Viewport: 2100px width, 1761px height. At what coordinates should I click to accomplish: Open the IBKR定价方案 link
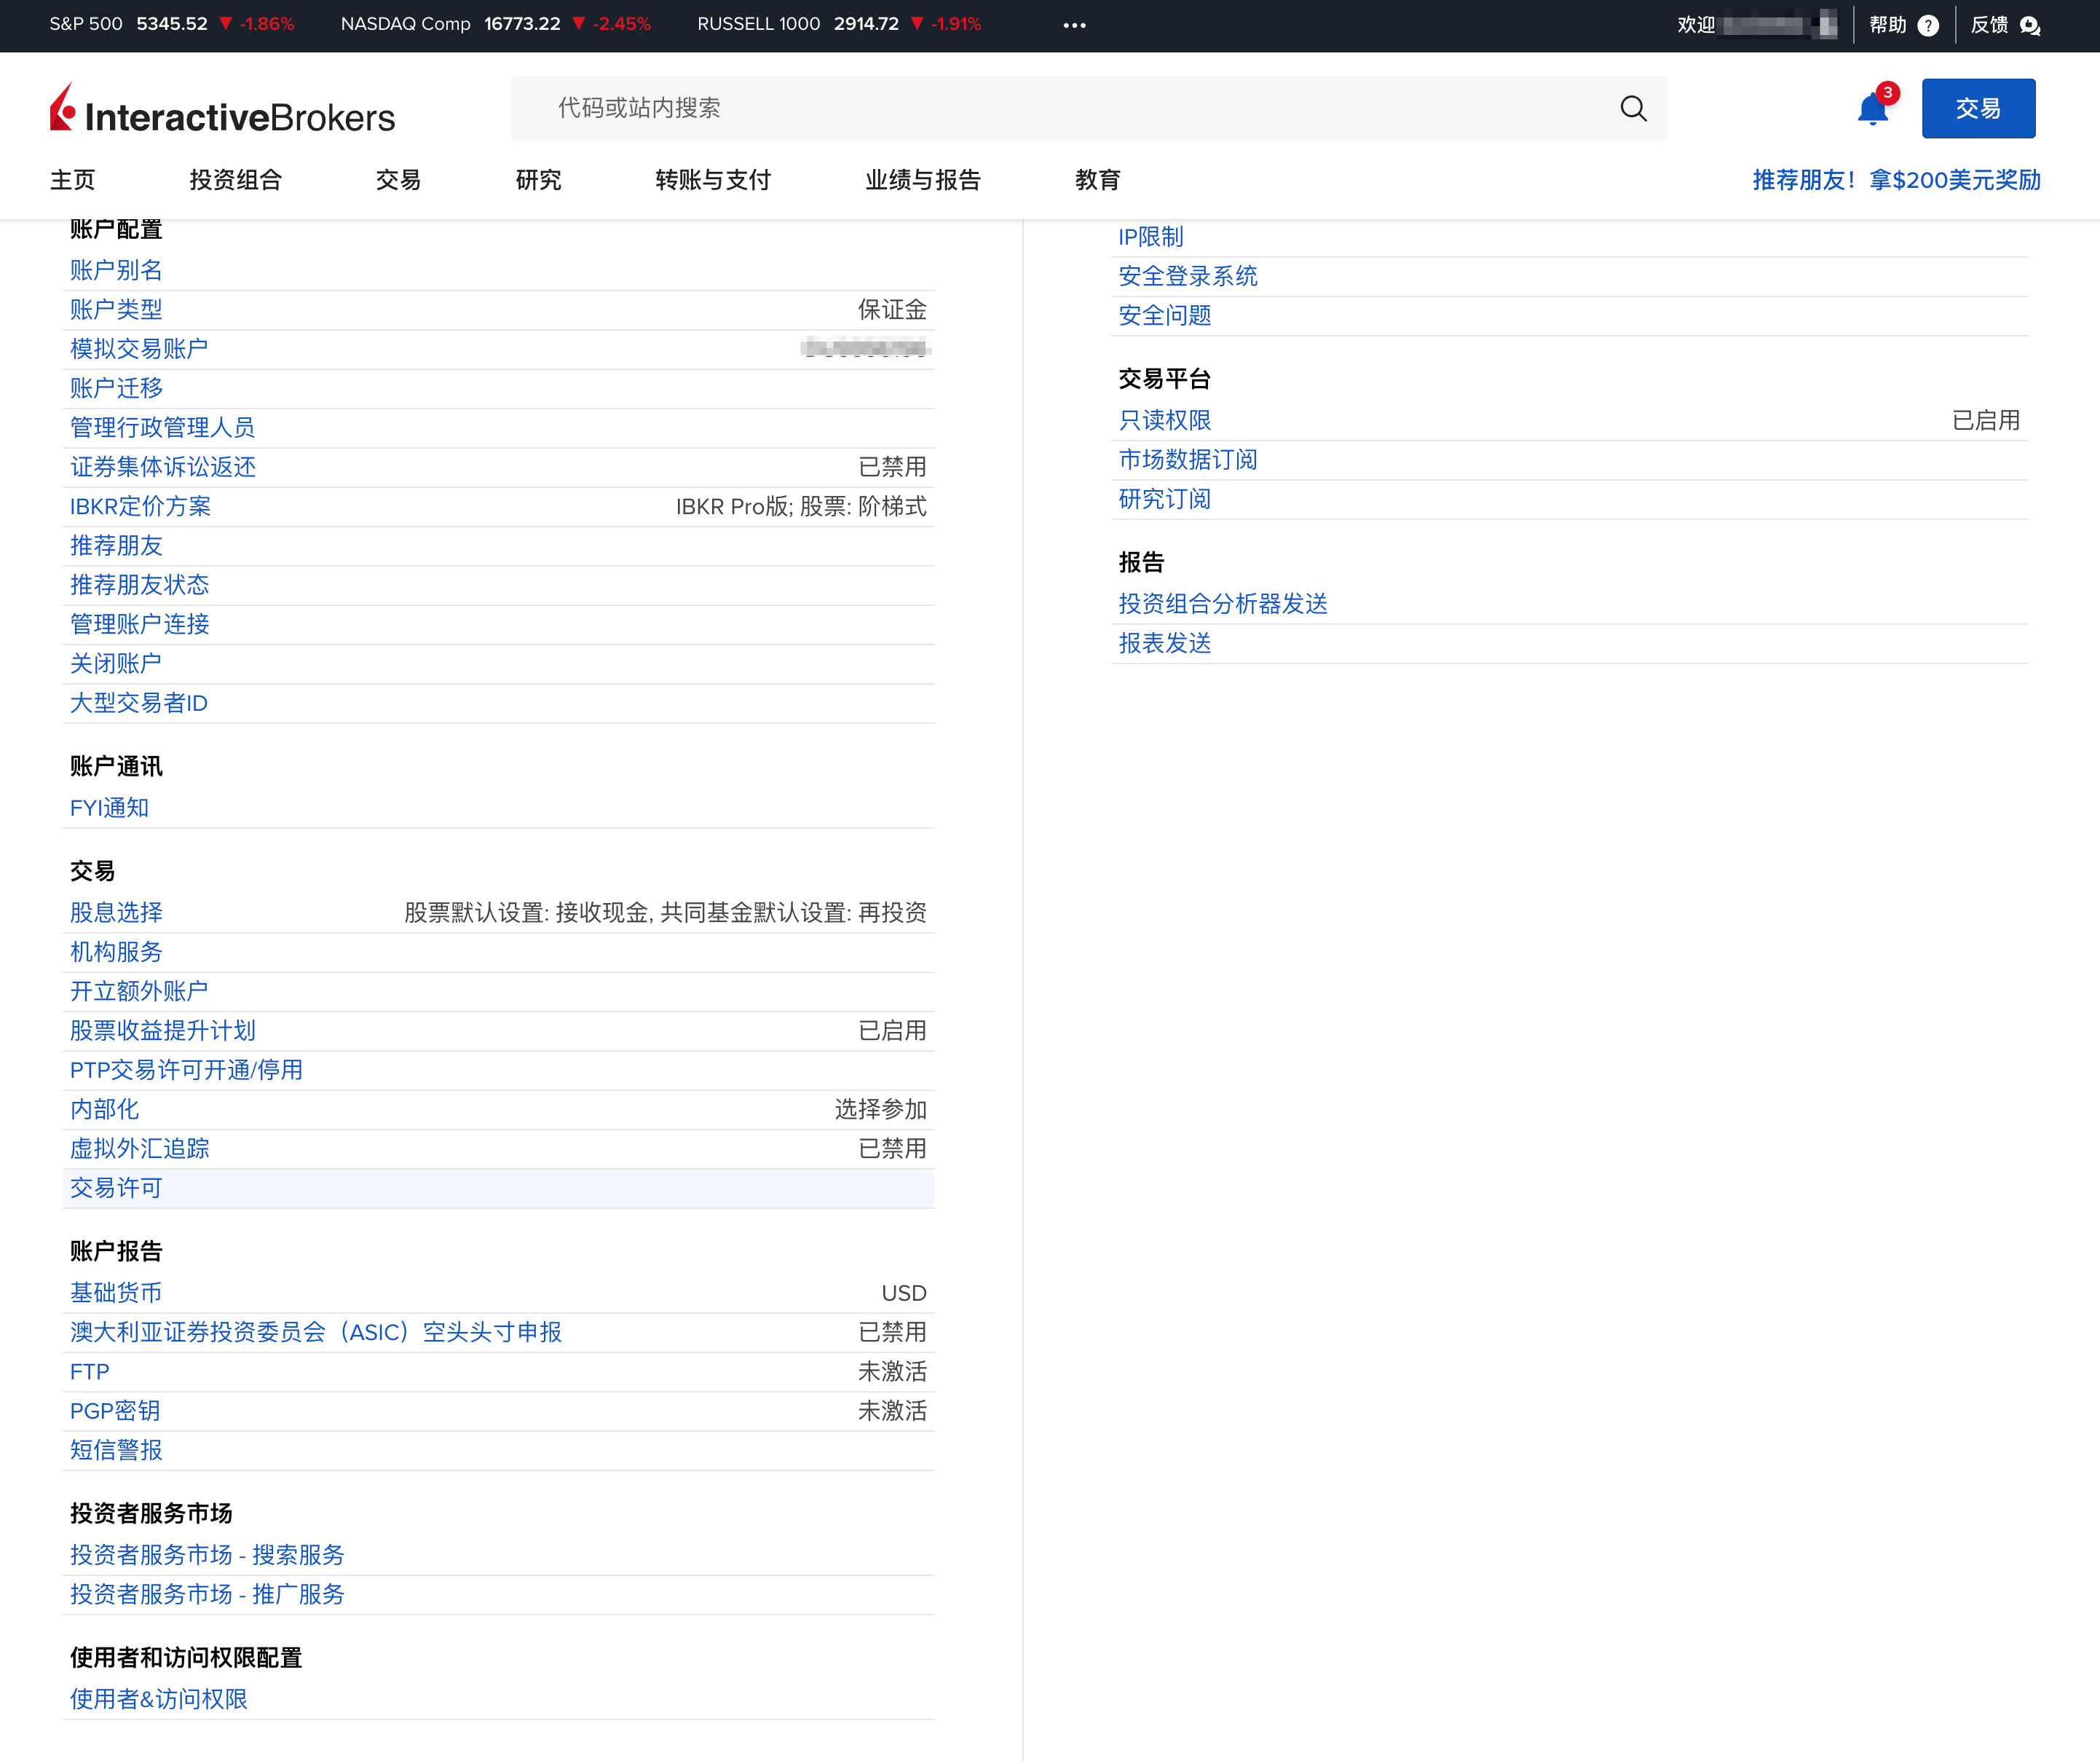pos(140,506)
